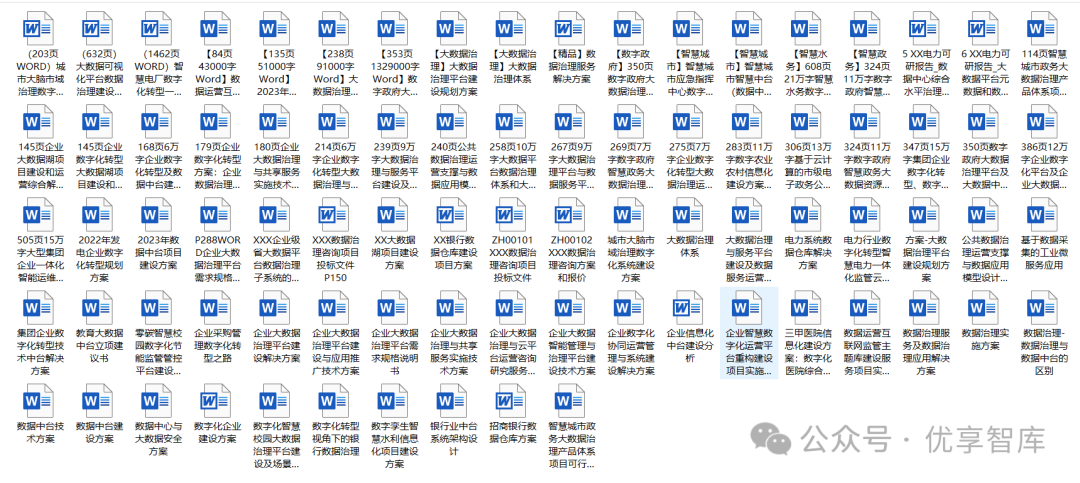Pick the Word icon for 6 XX电力可研报告

tap(984, 29)
